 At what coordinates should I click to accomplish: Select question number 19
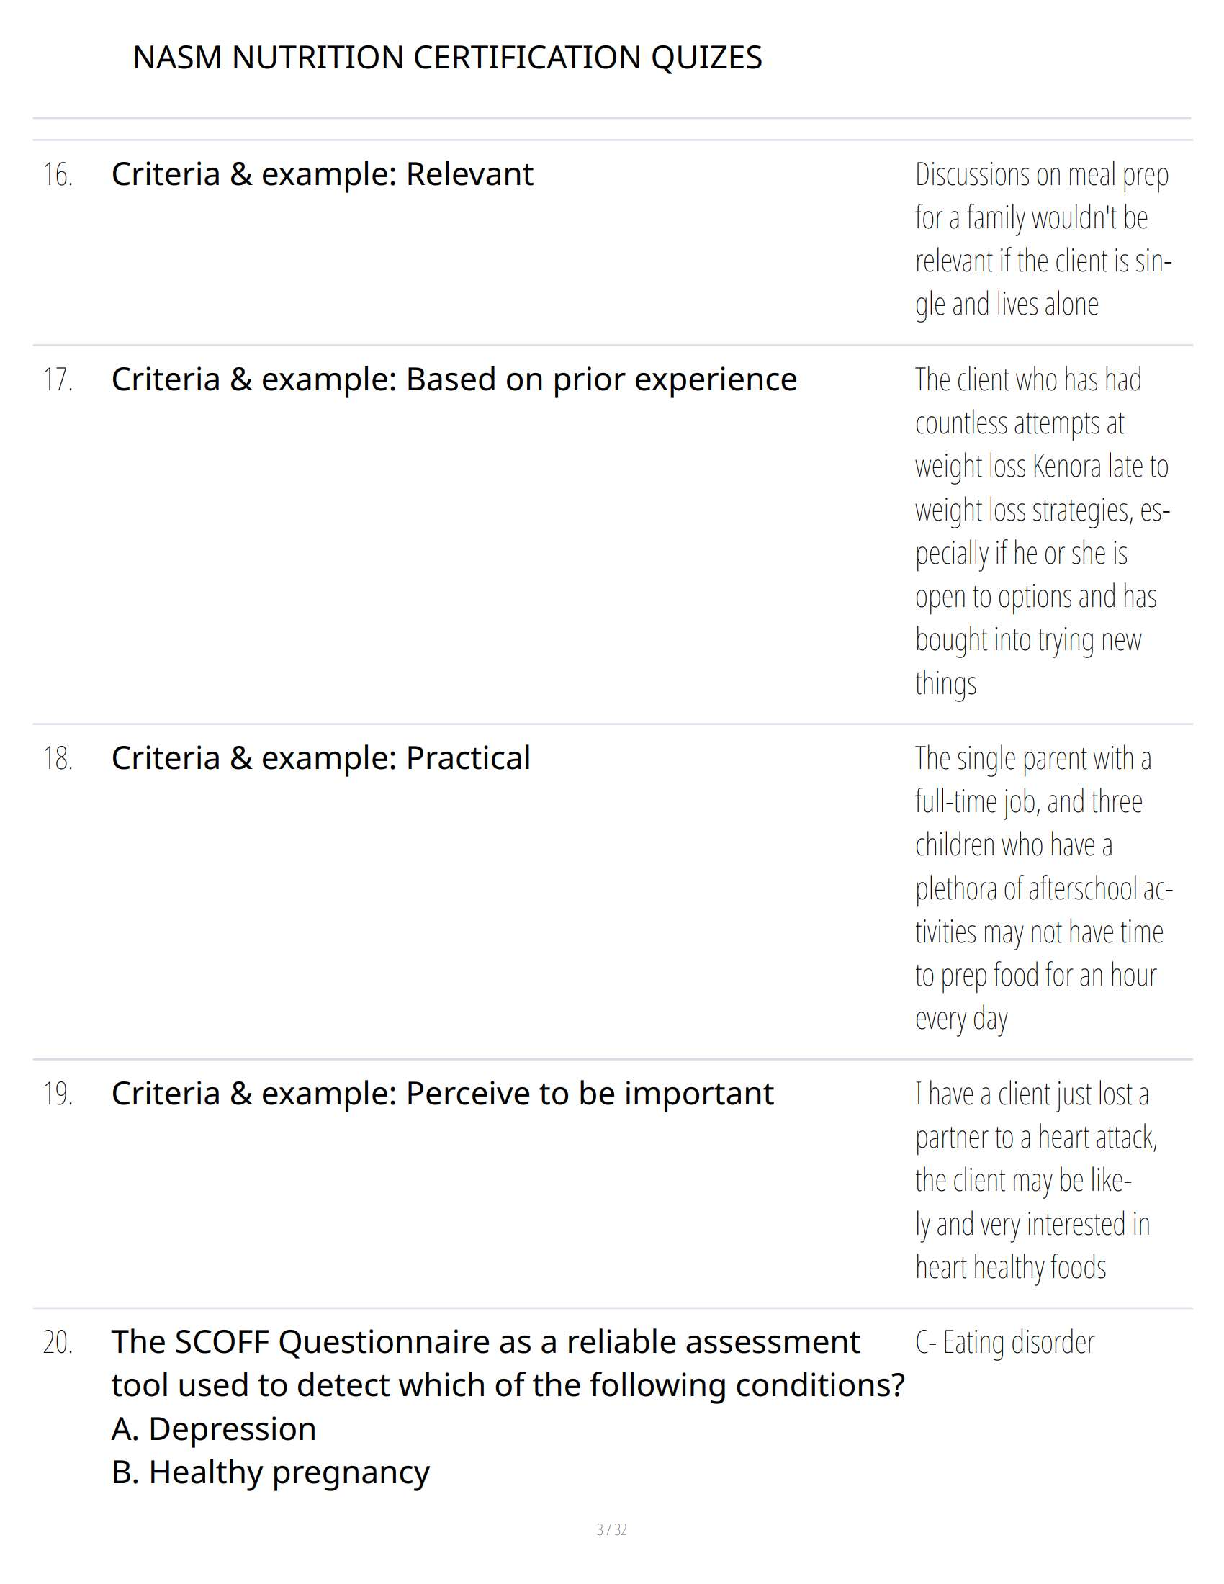pyautogui.click(x=58, y=1094)
